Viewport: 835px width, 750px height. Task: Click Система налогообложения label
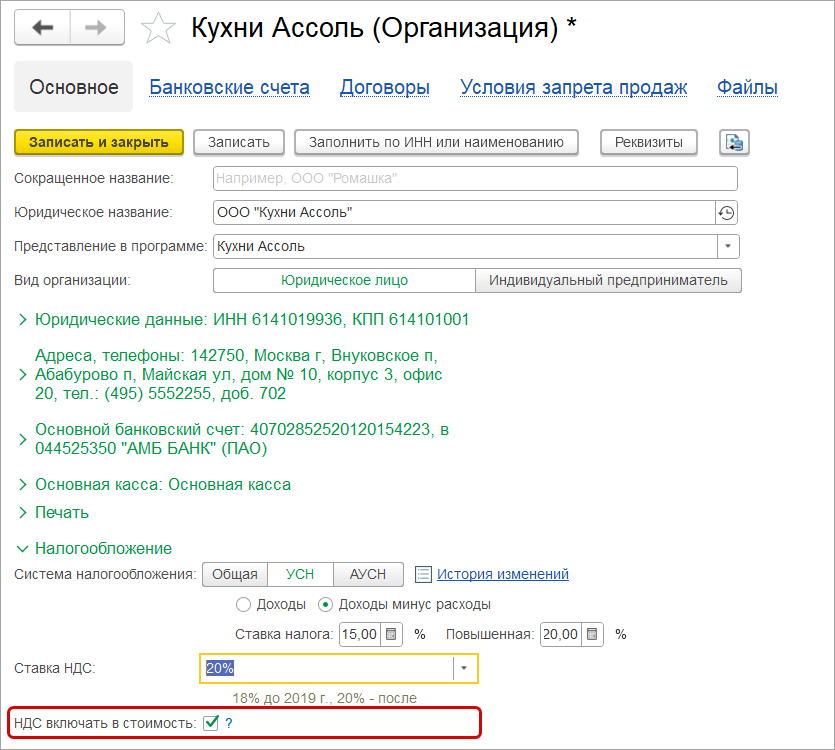(x=105, y=574)
